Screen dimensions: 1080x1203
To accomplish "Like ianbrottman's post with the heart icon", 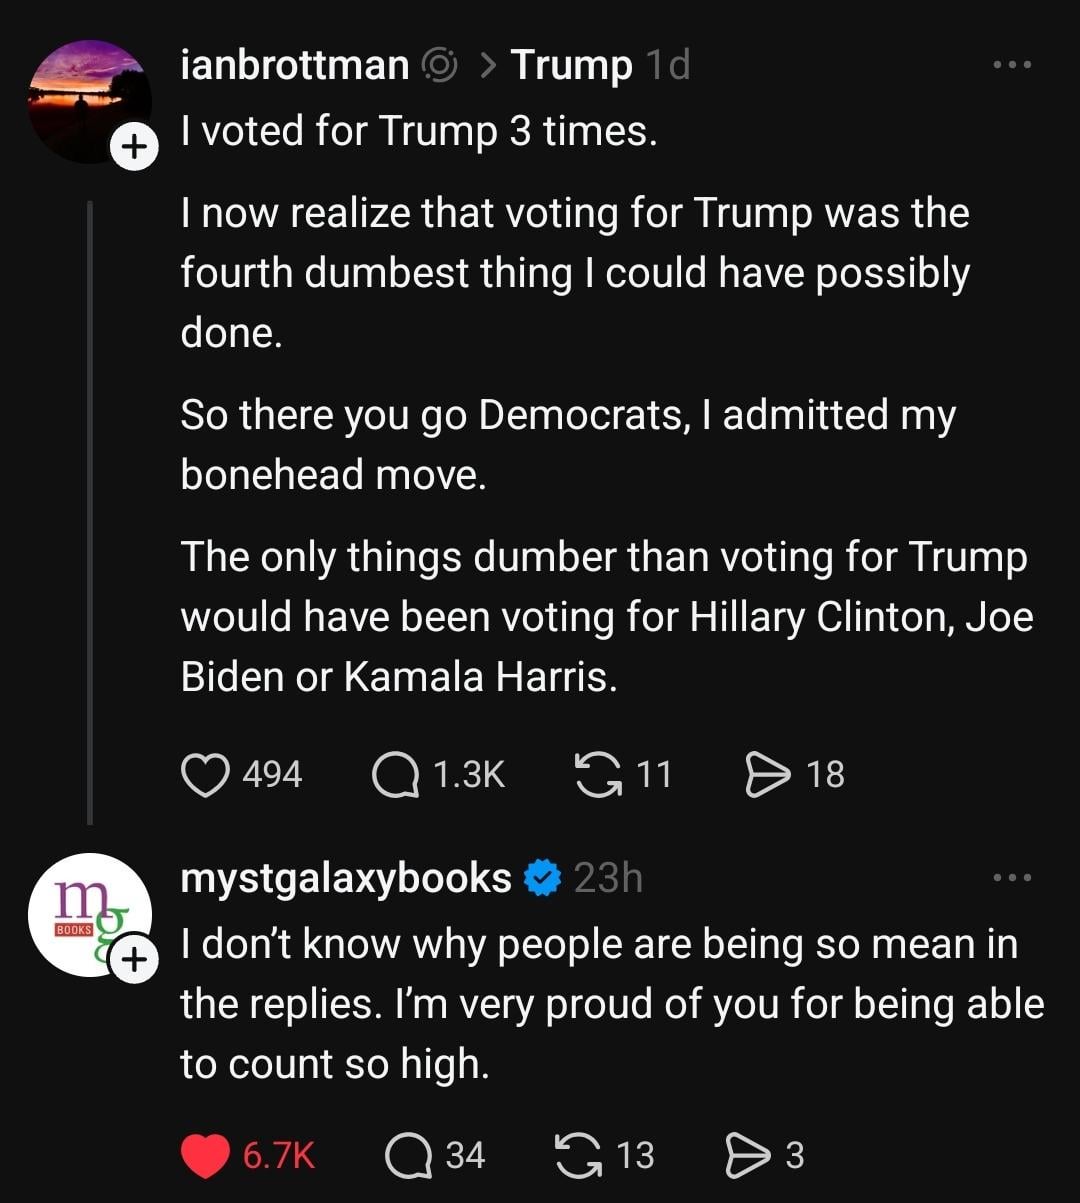I will coord(205,775).
